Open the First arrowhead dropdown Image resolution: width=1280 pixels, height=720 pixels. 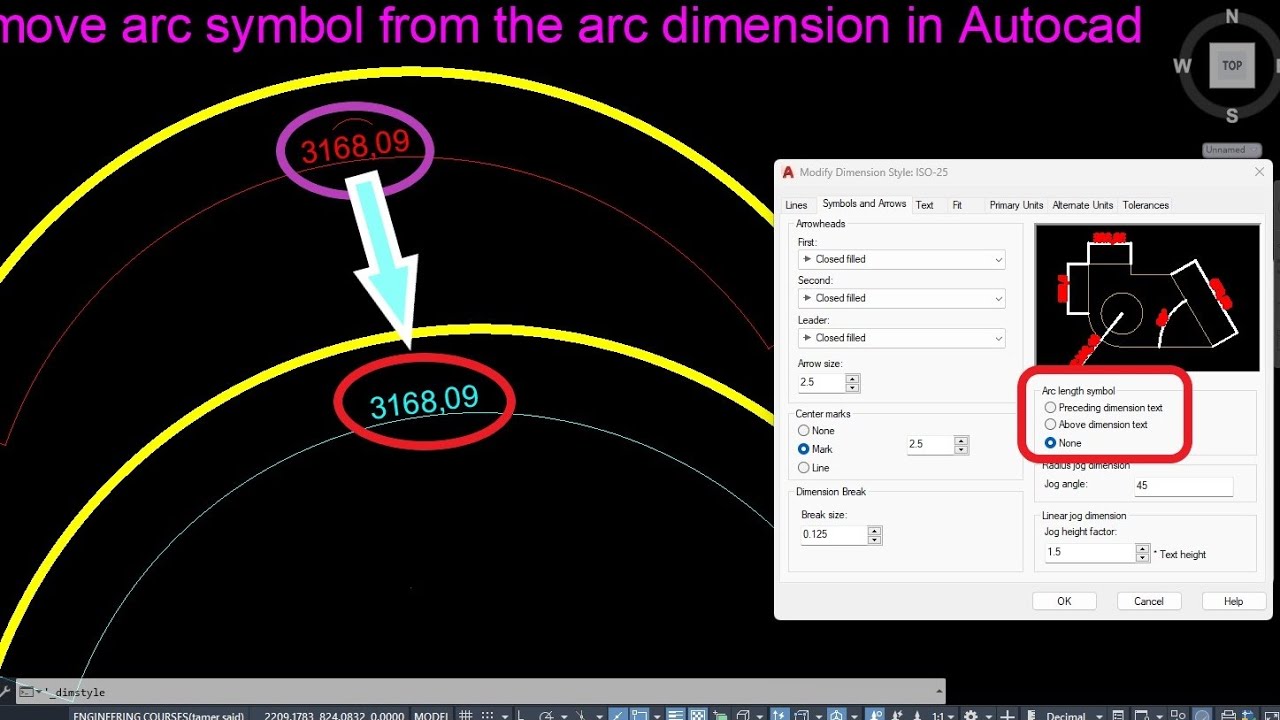(x=901, y=259)
